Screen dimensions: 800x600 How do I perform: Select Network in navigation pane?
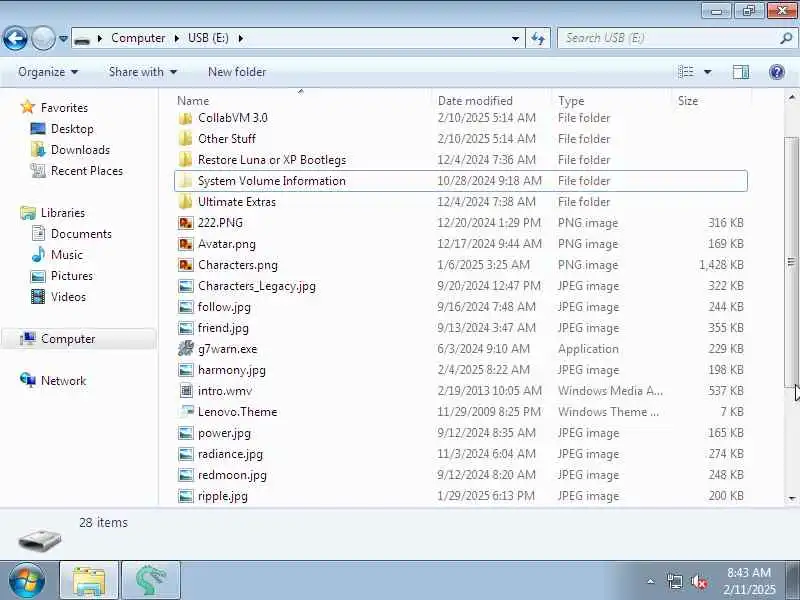[63, 381]
